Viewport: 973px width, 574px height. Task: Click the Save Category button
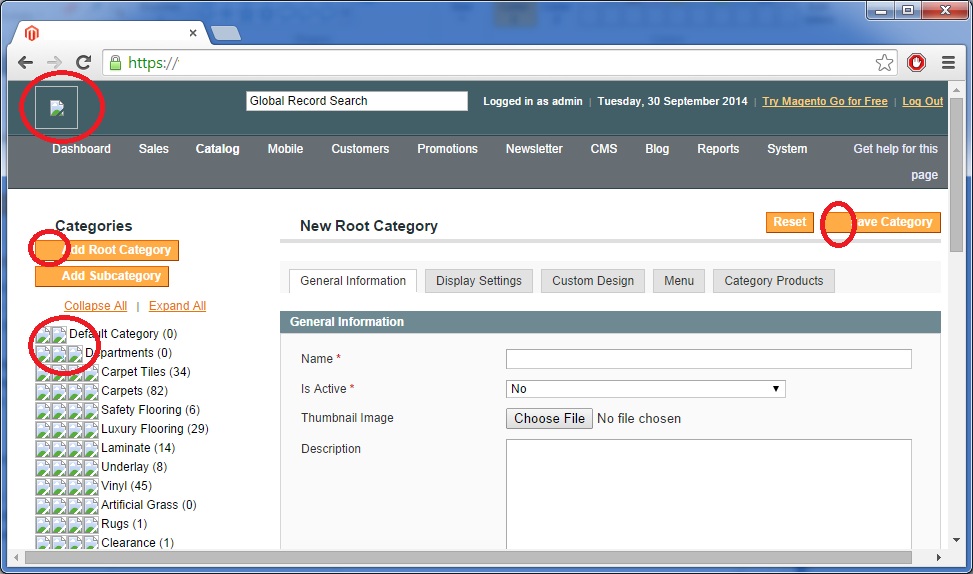click(883, 222)
